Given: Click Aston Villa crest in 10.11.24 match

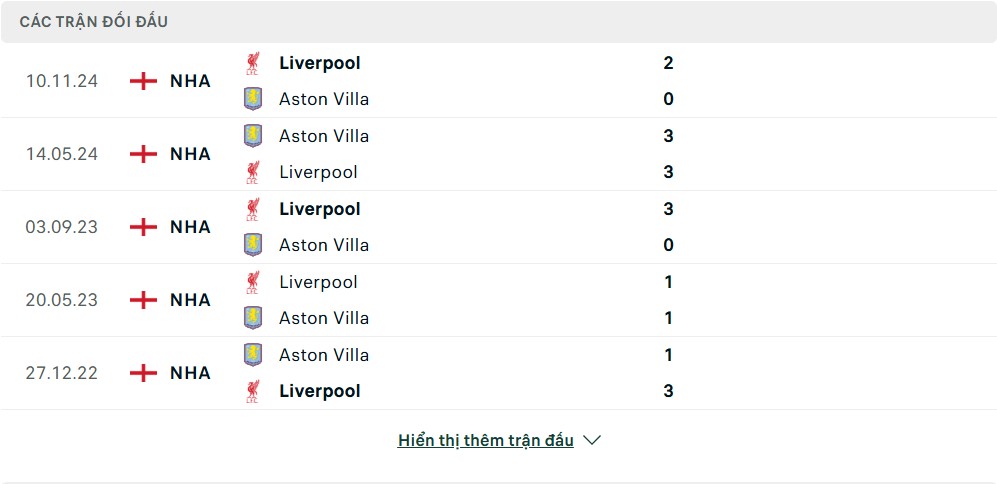Looking at the screenshot, I should click(x=253, y=99).
